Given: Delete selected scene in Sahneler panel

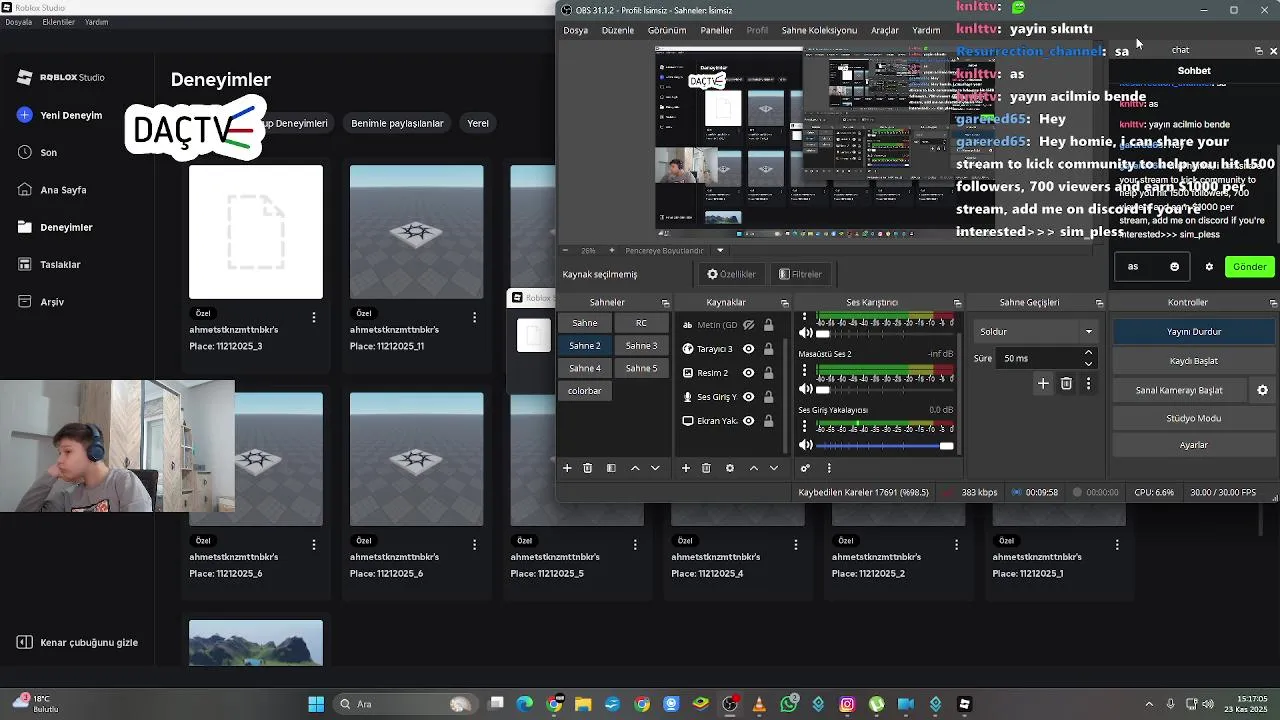Looking at the screenshot, I should [588, 468].
